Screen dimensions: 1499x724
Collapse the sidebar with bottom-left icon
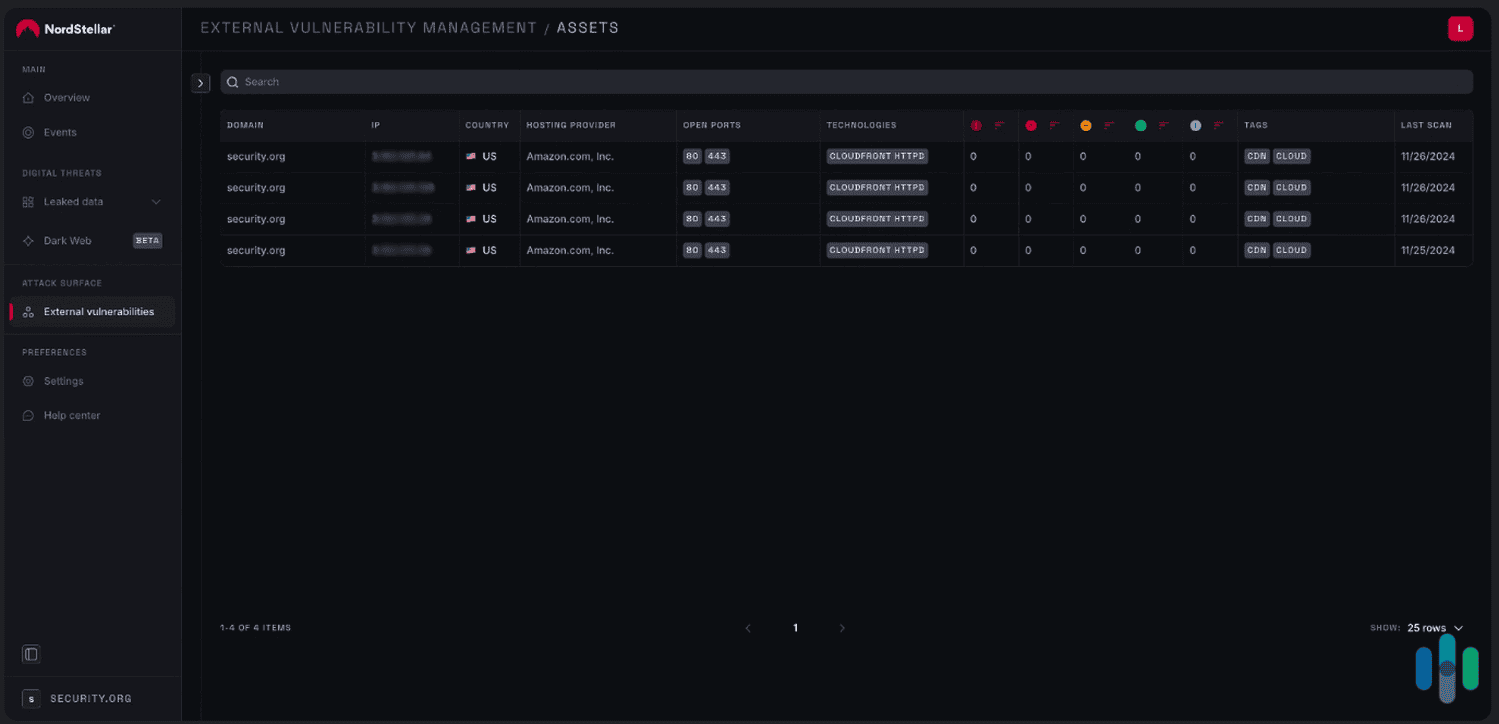(x=30, y=653)
